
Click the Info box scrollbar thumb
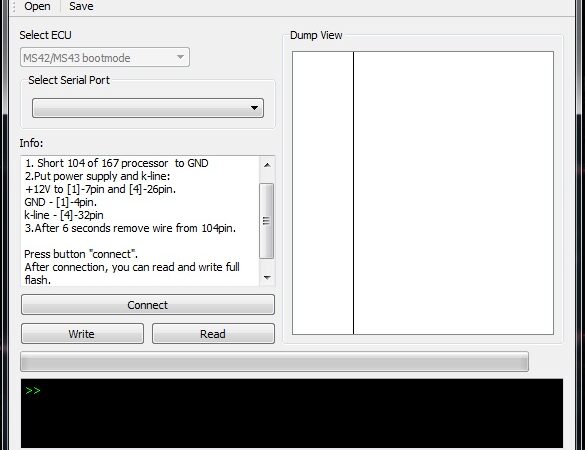266,221
